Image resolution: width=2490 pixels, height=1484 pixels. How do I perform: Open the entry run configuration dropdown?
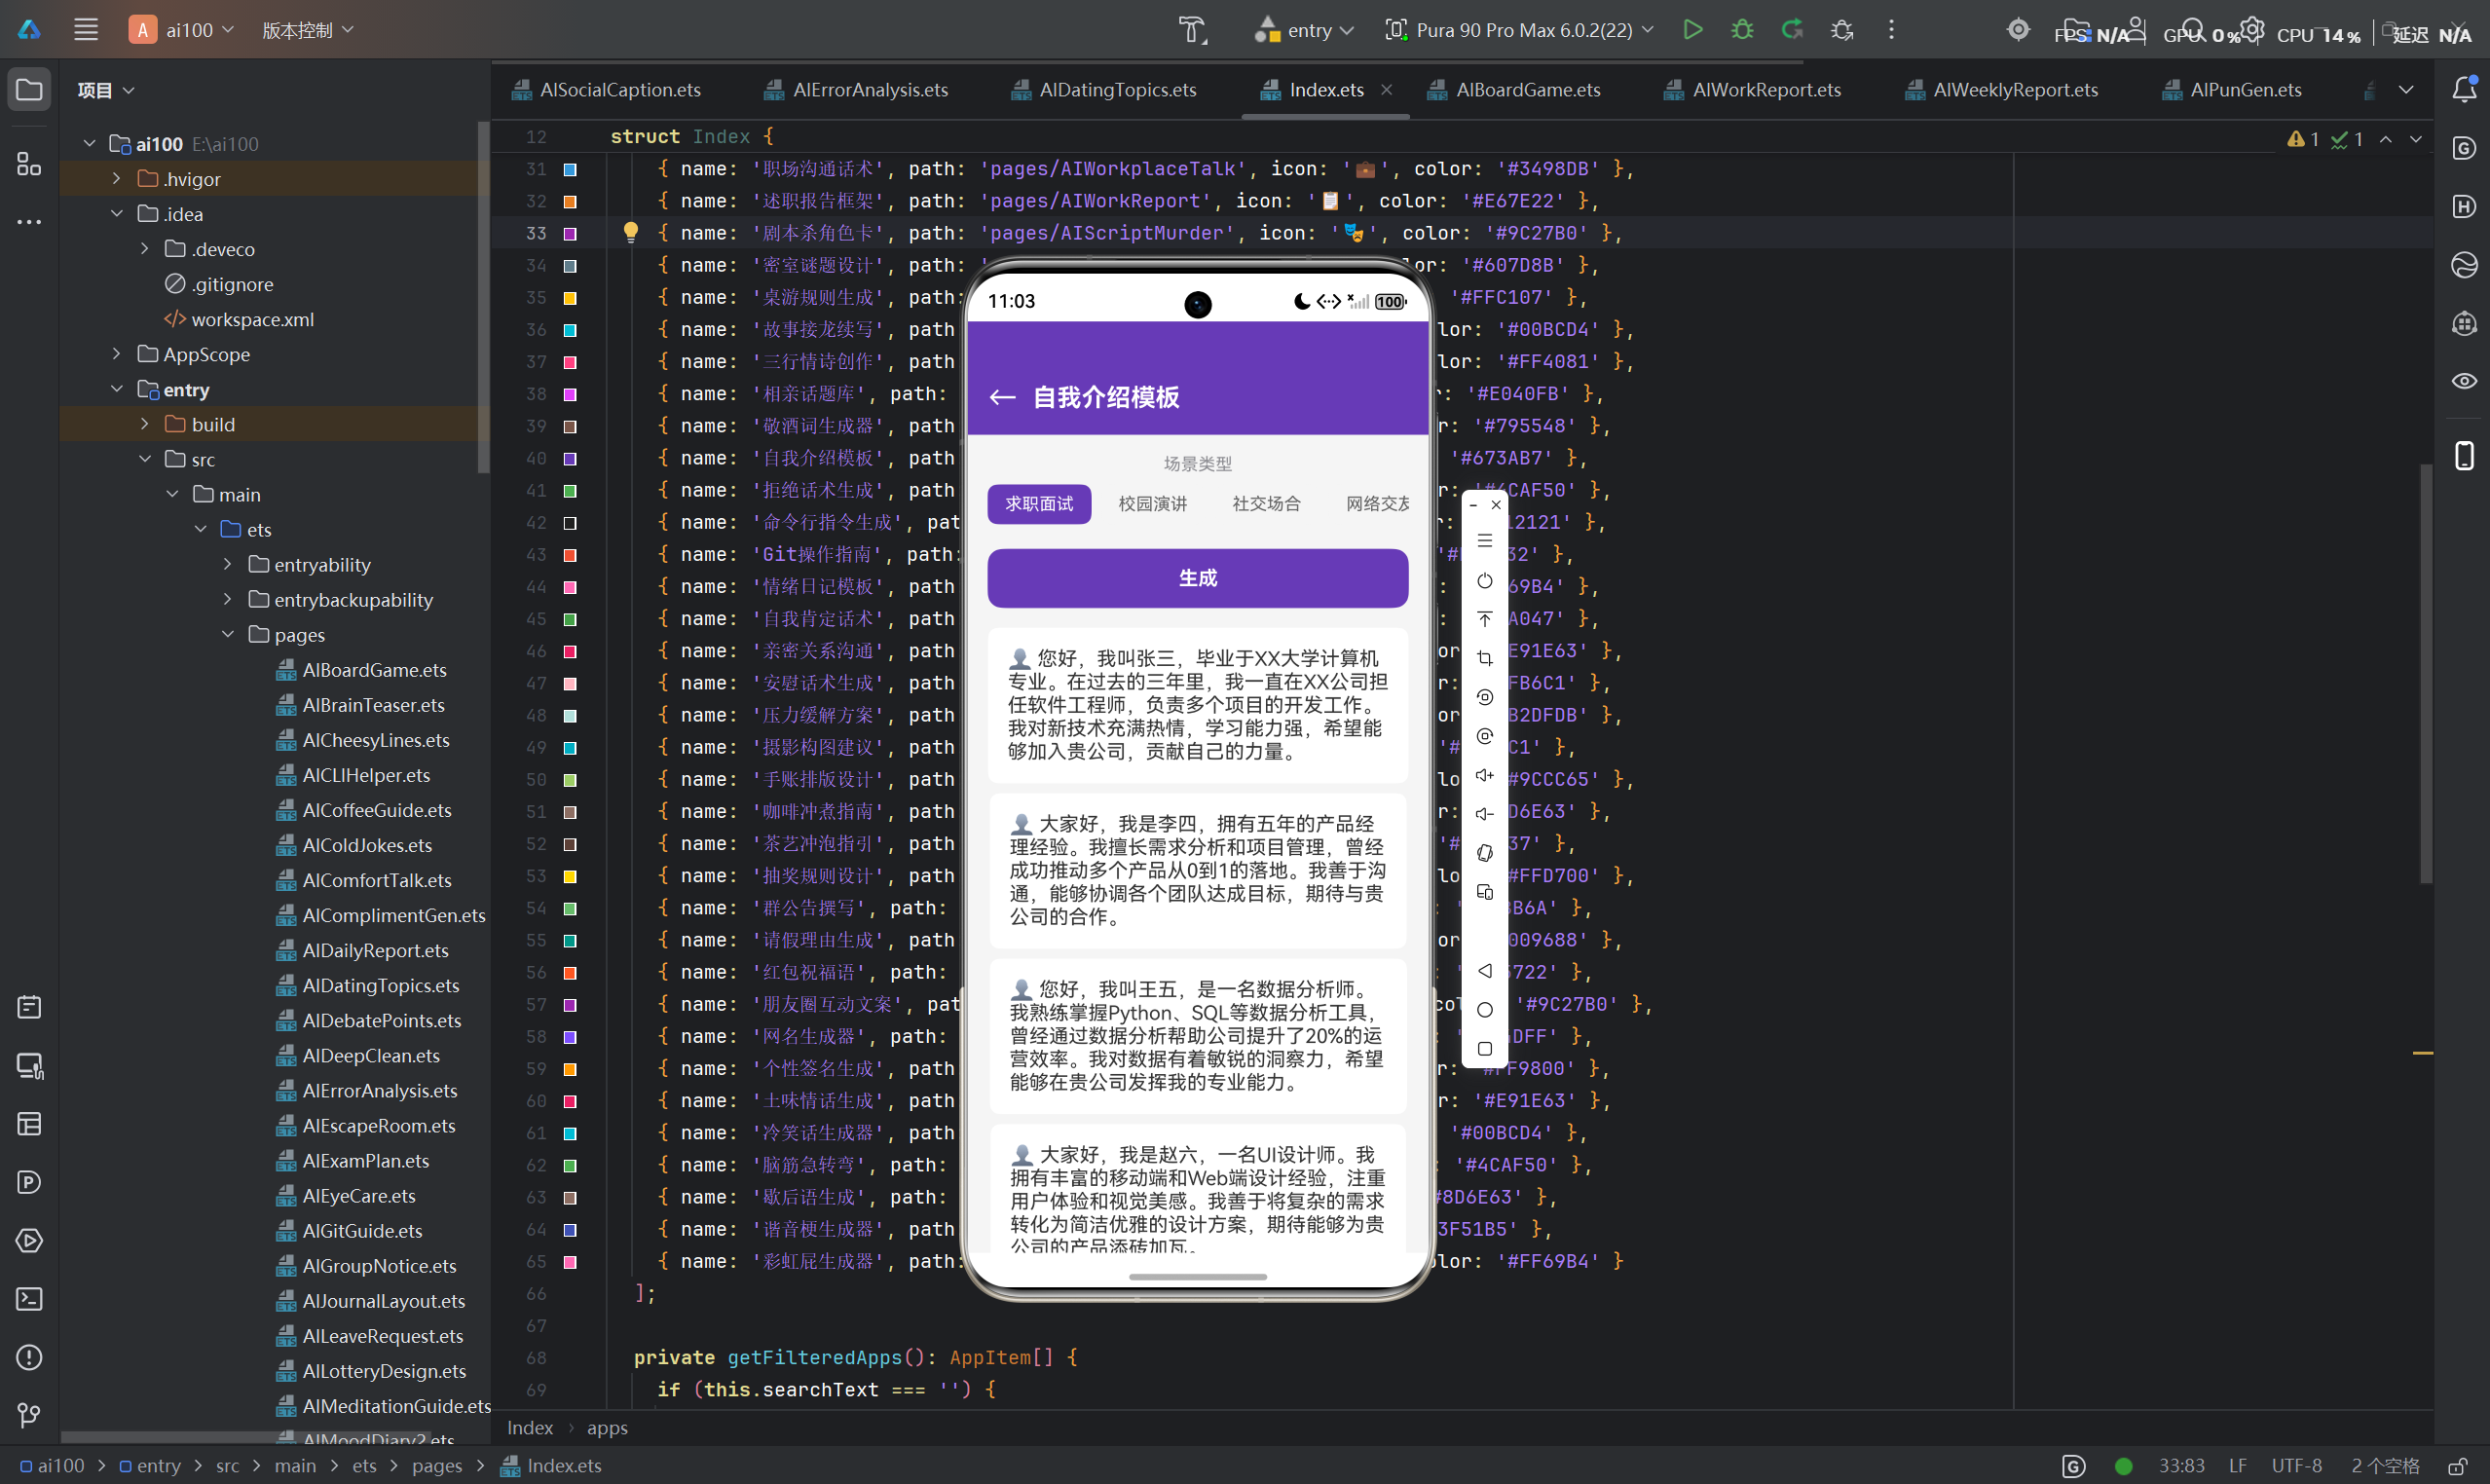point(1305,30)
